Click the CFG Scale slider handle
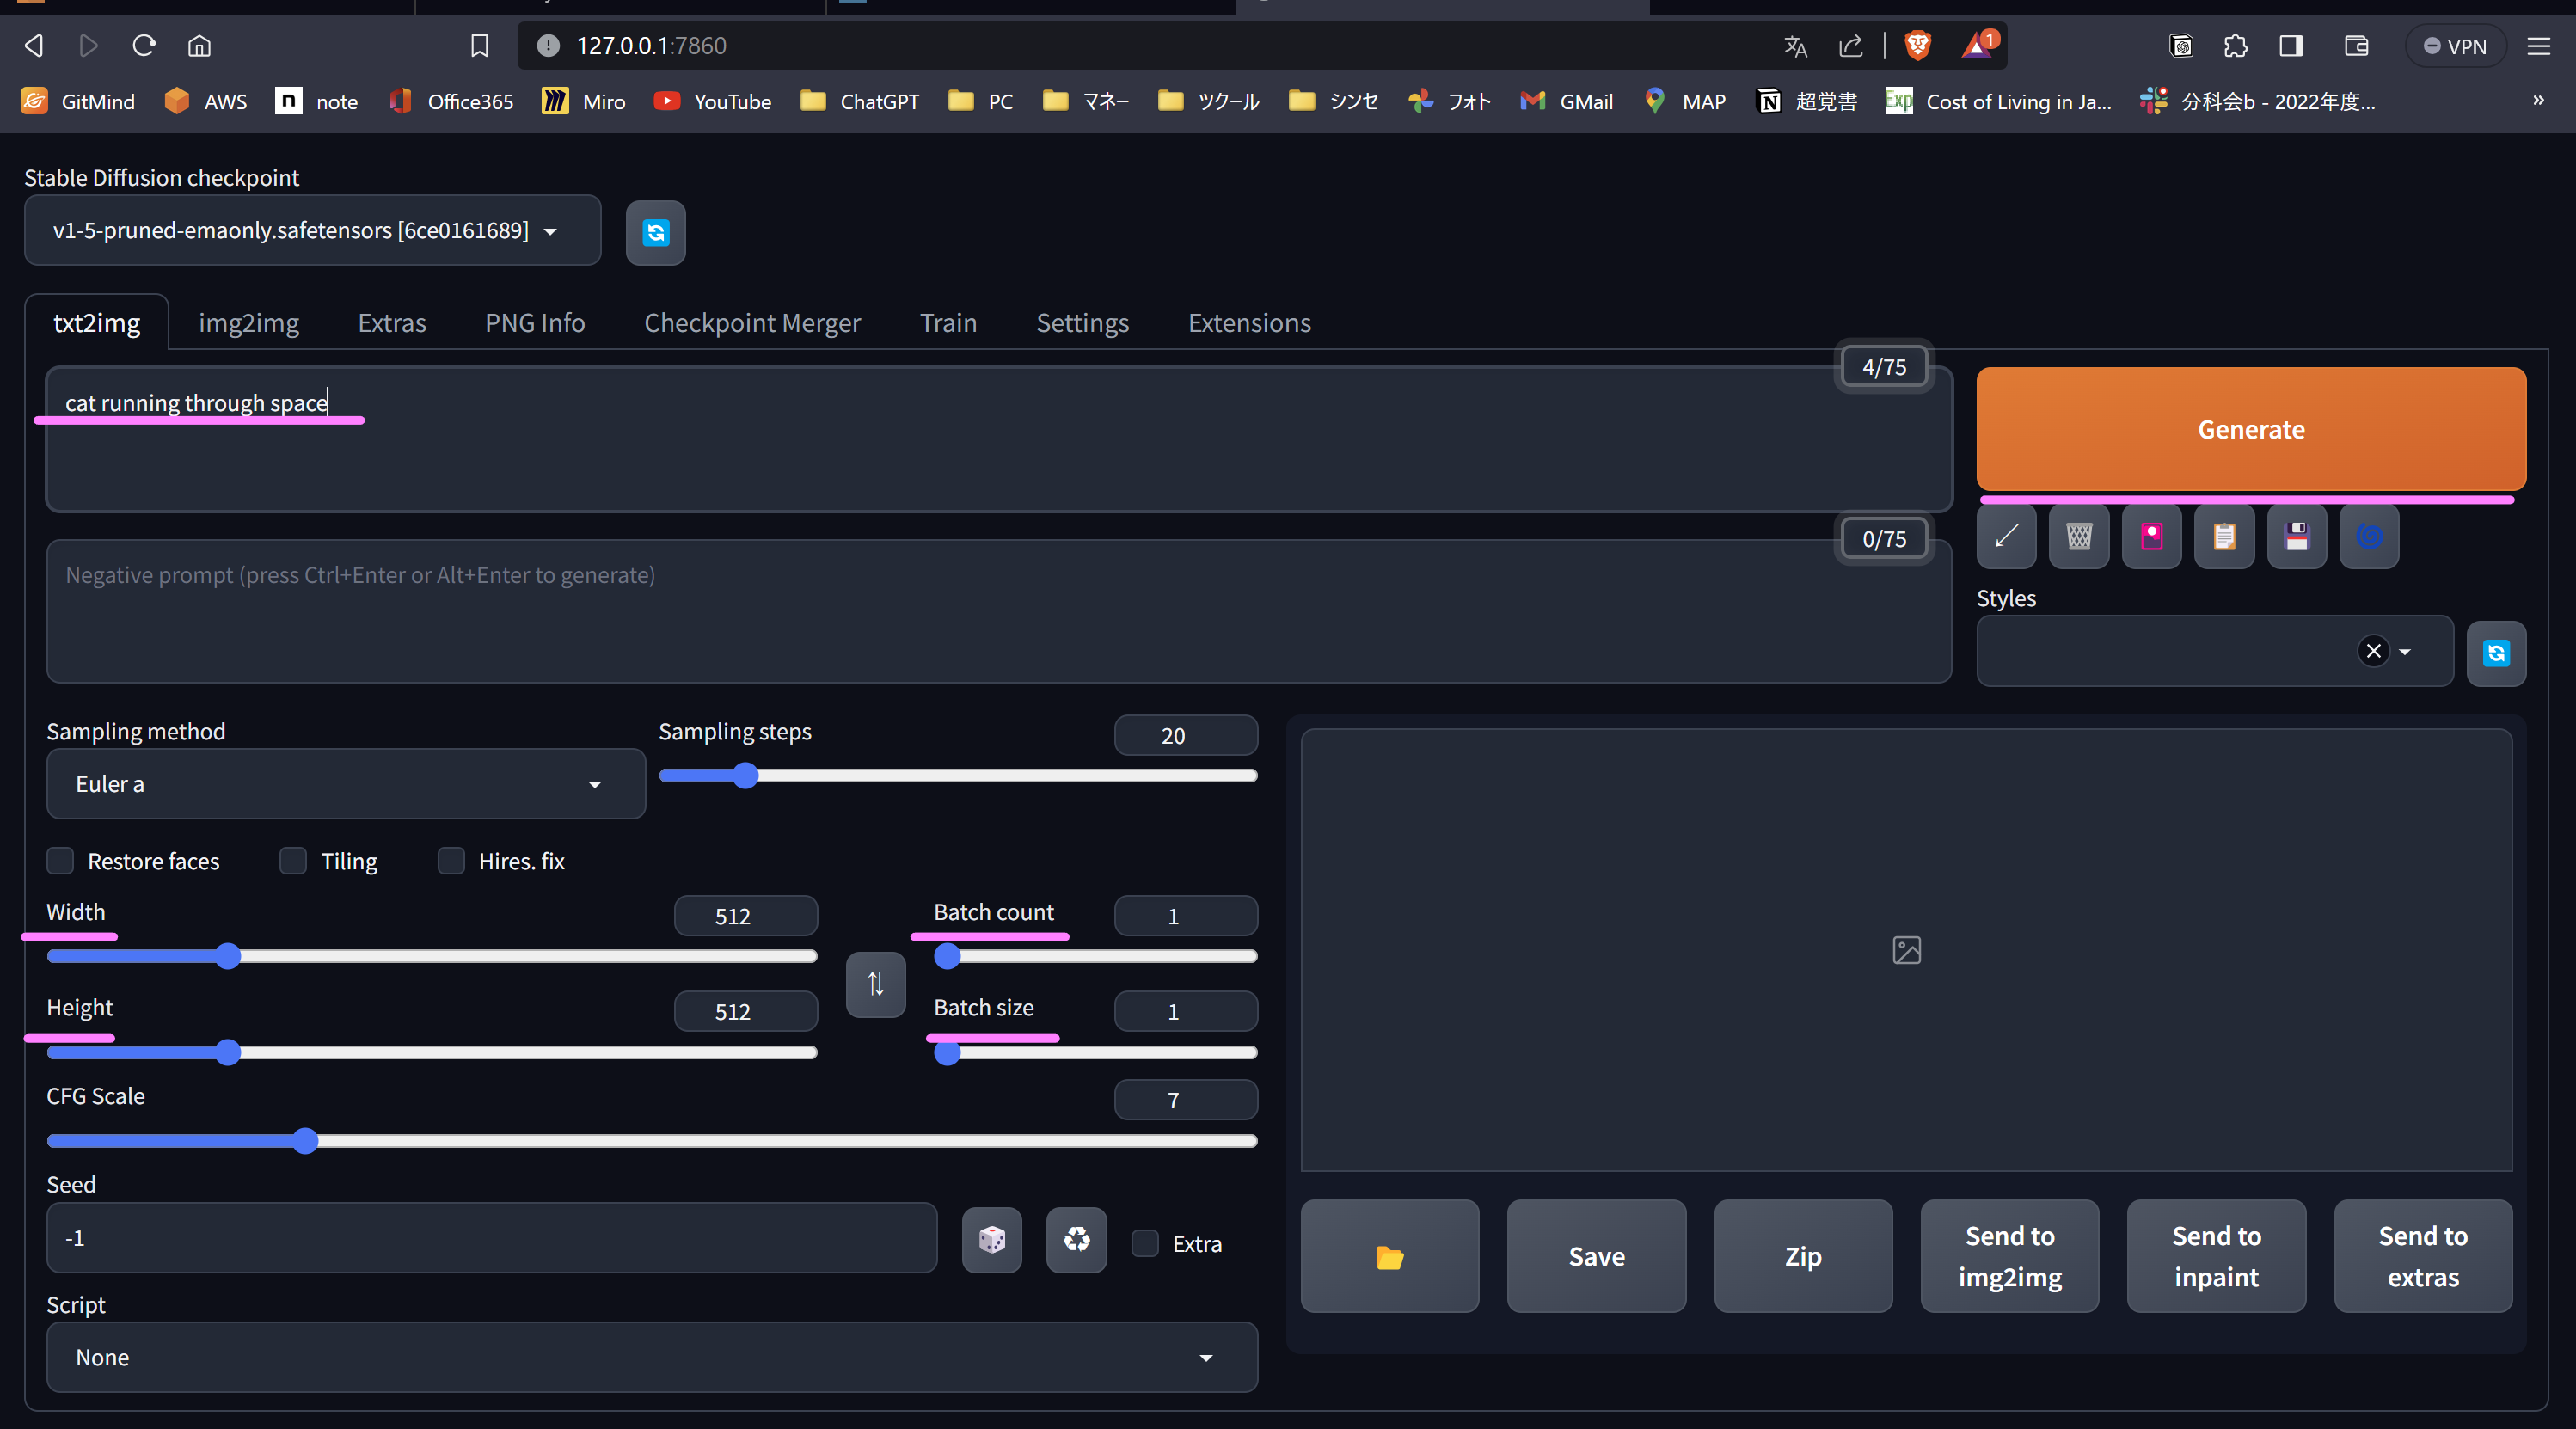The height and width of the screenshot is (1429, 2576). [x=306, y=1141]
